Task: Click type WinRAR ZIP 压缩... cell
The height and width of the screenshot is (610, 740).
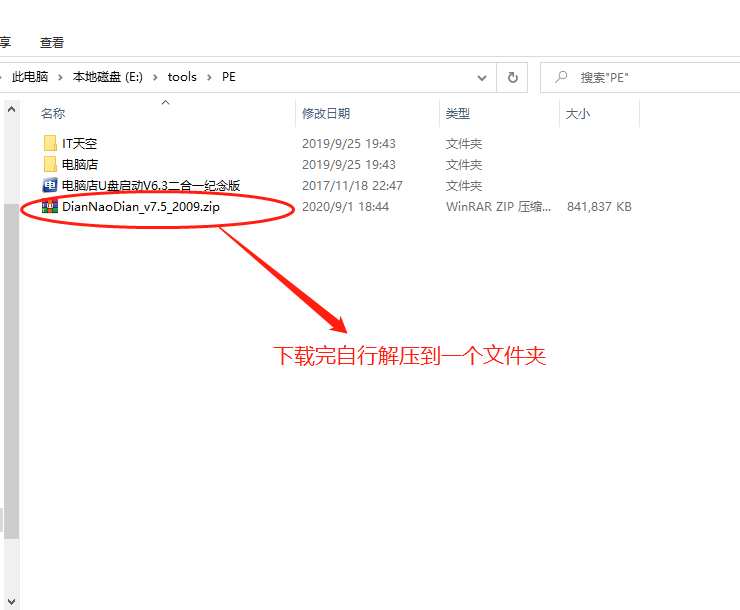Action: coord(498,207)
